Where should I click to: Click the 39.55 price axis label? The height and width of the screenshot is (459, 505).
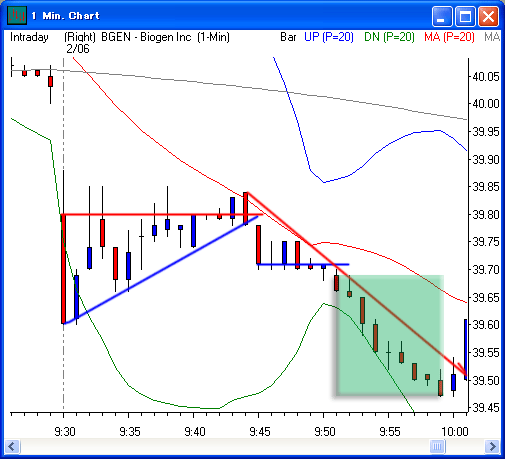pyautogui.click(x=486, y=352)
